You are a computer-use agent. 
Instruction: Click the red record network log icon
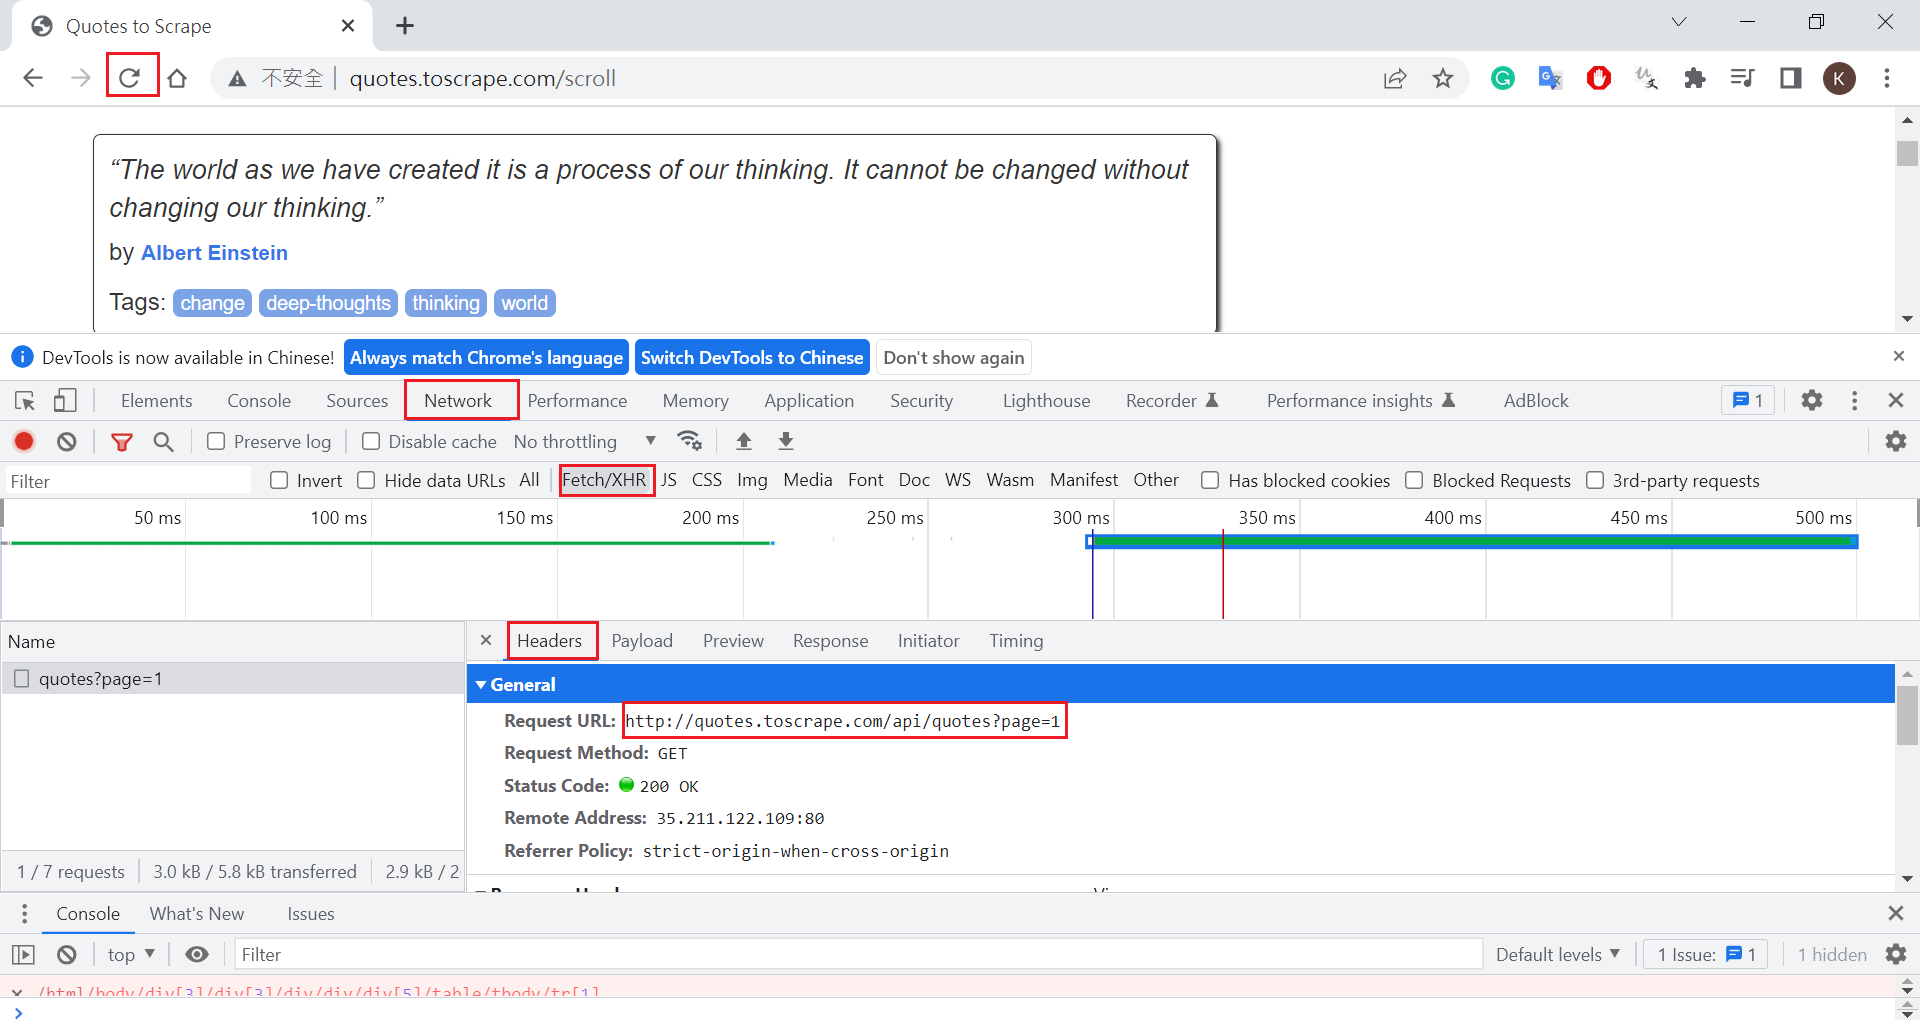point(24,441)
